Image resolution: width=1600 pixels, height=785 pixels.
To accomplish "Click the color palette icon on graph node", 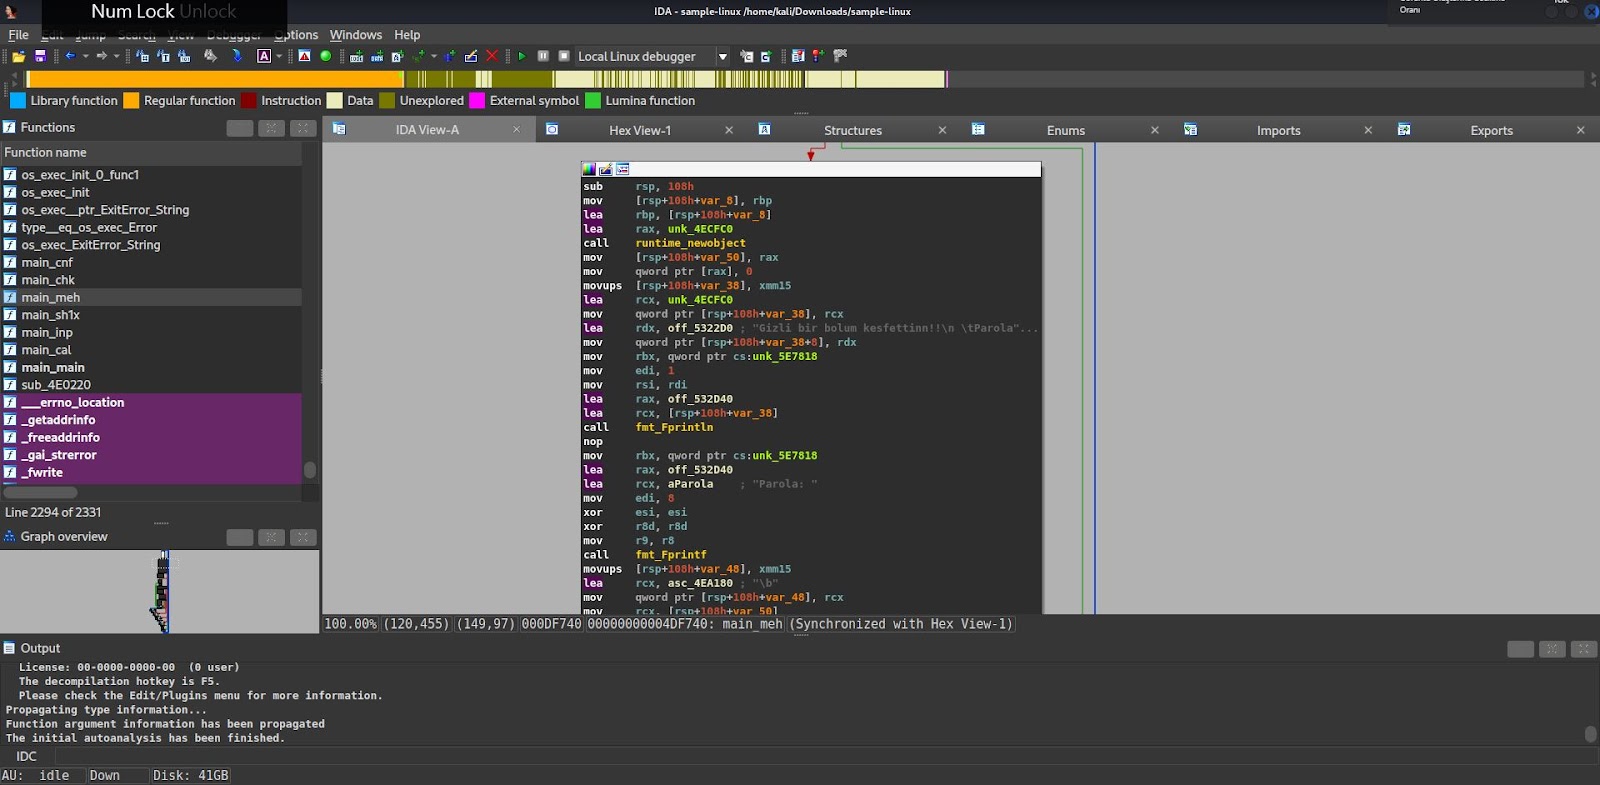I will click(589, 169).
